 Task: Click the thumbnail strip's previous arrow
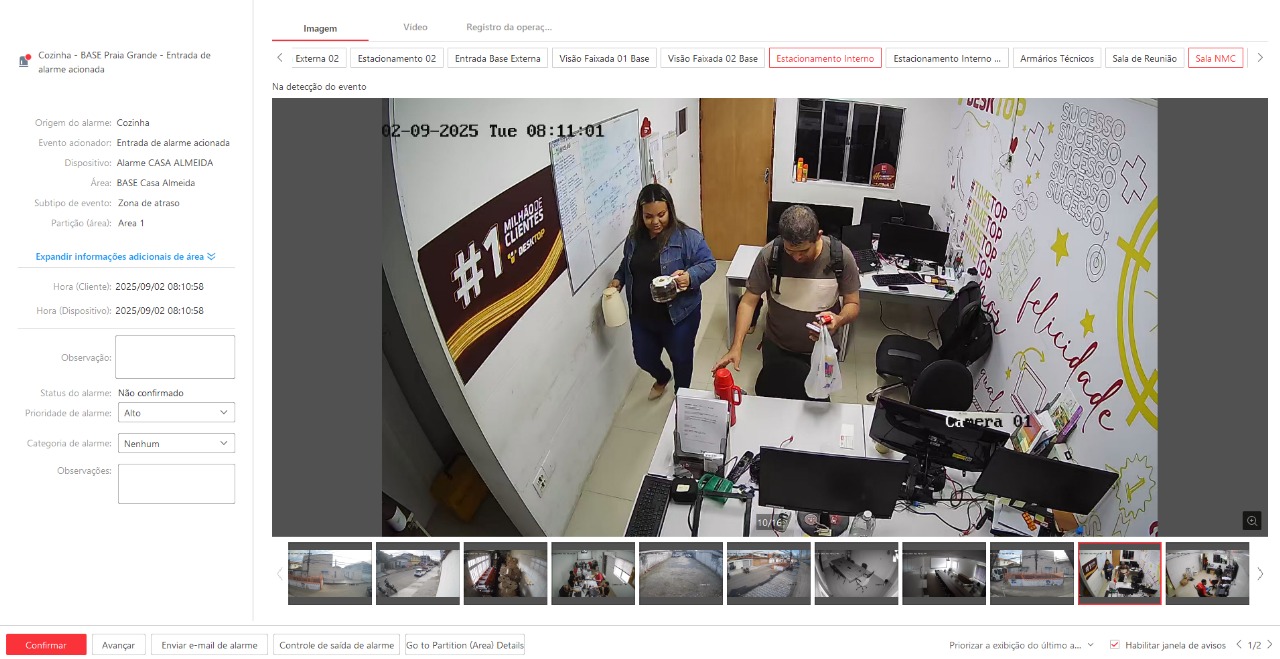[279, 574]
